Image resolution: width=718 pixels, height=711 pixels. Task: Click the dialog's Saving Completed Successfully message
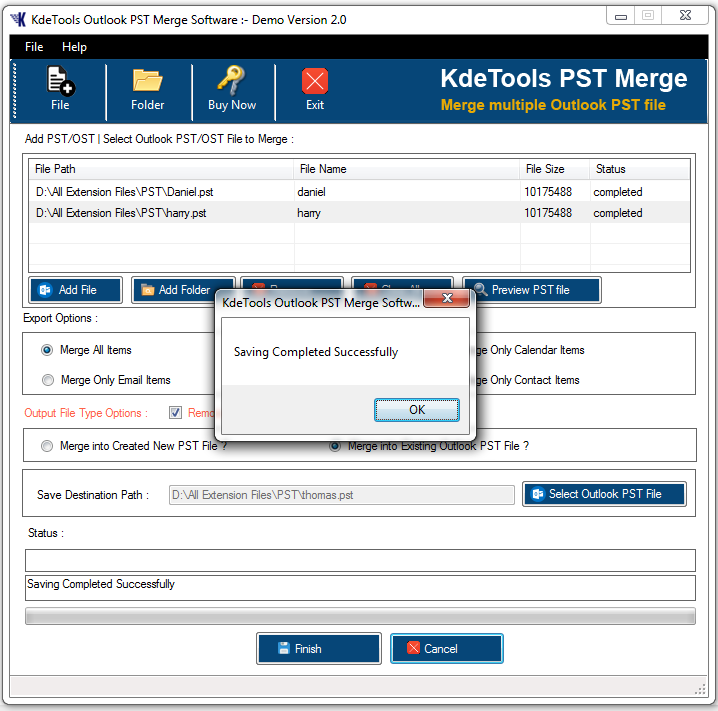pos(316,352)
